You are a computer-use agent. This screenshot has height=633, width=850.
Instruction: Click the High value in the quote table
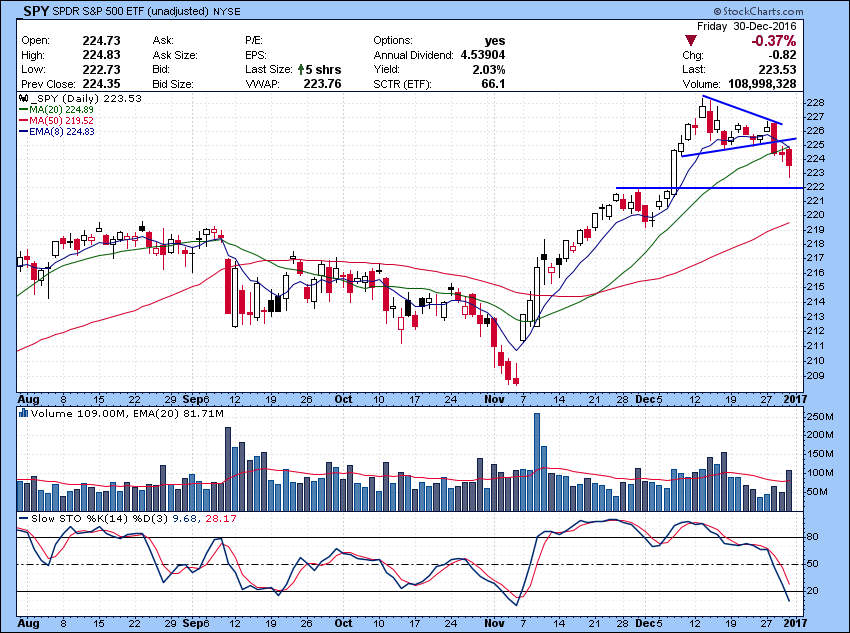point(101,55)
